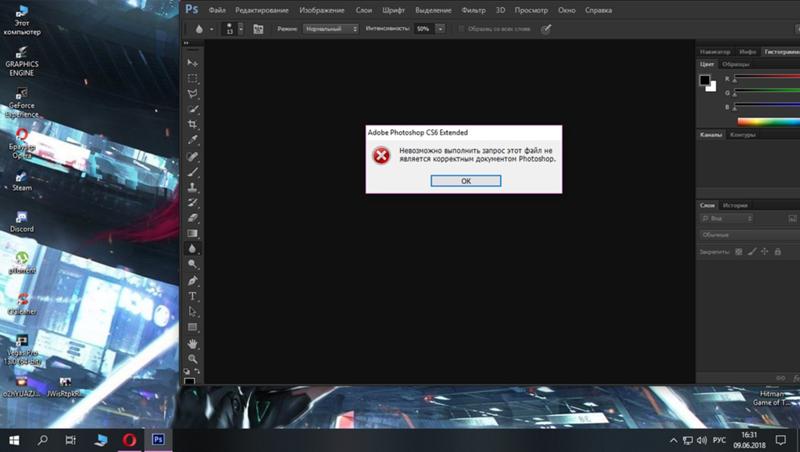Enable Sample All Layers checkbox
The height and width of the screenshot is (452, 800).
[461, 29]
